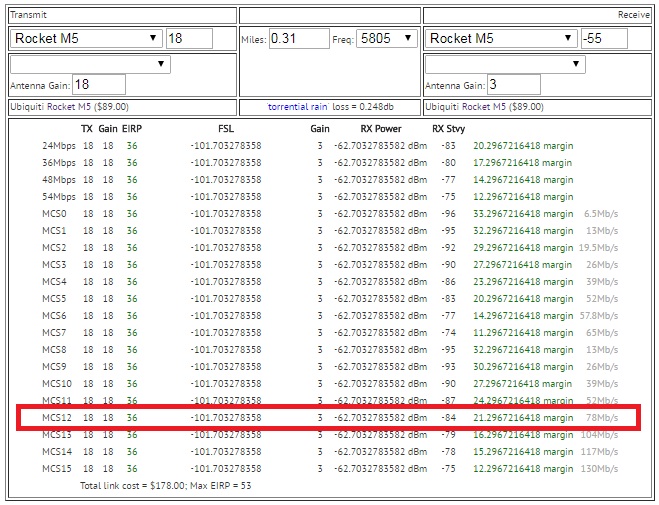The height and width of the screenshot is (505, 659).
Task: Click the 36Mbps row label
Action: (59, 163)
